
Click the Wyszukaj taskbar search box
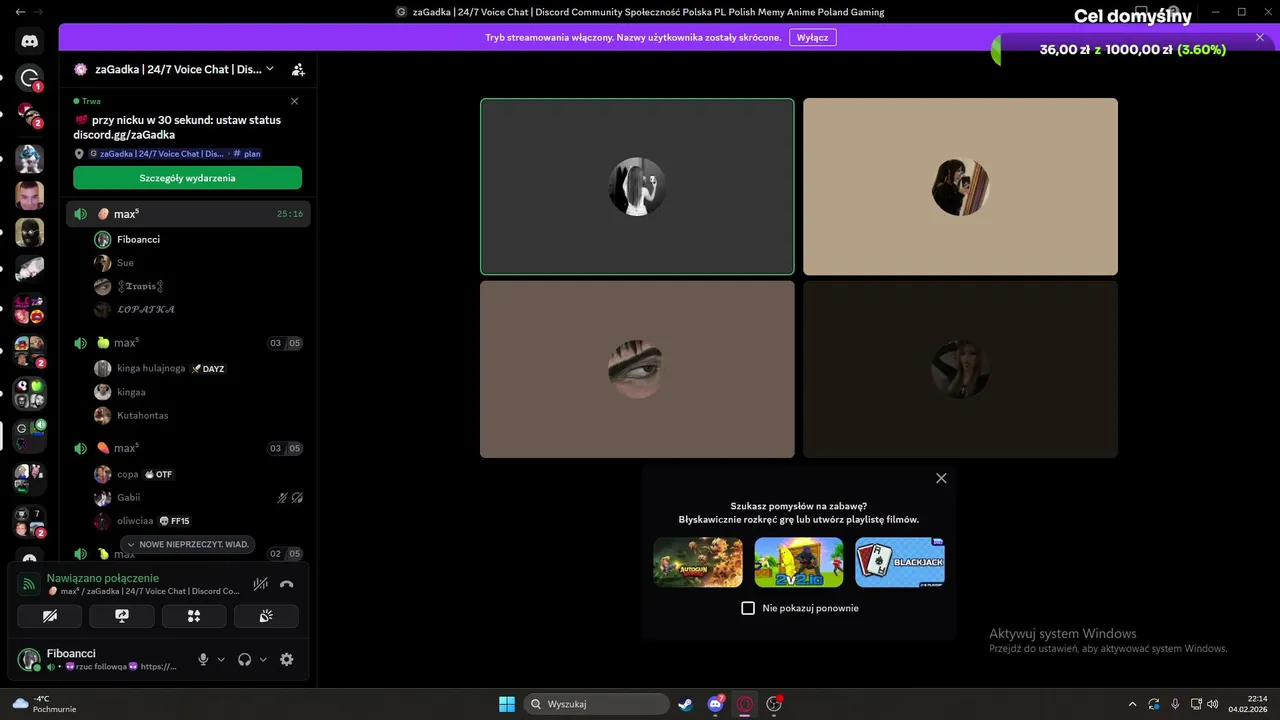point(597,704)
